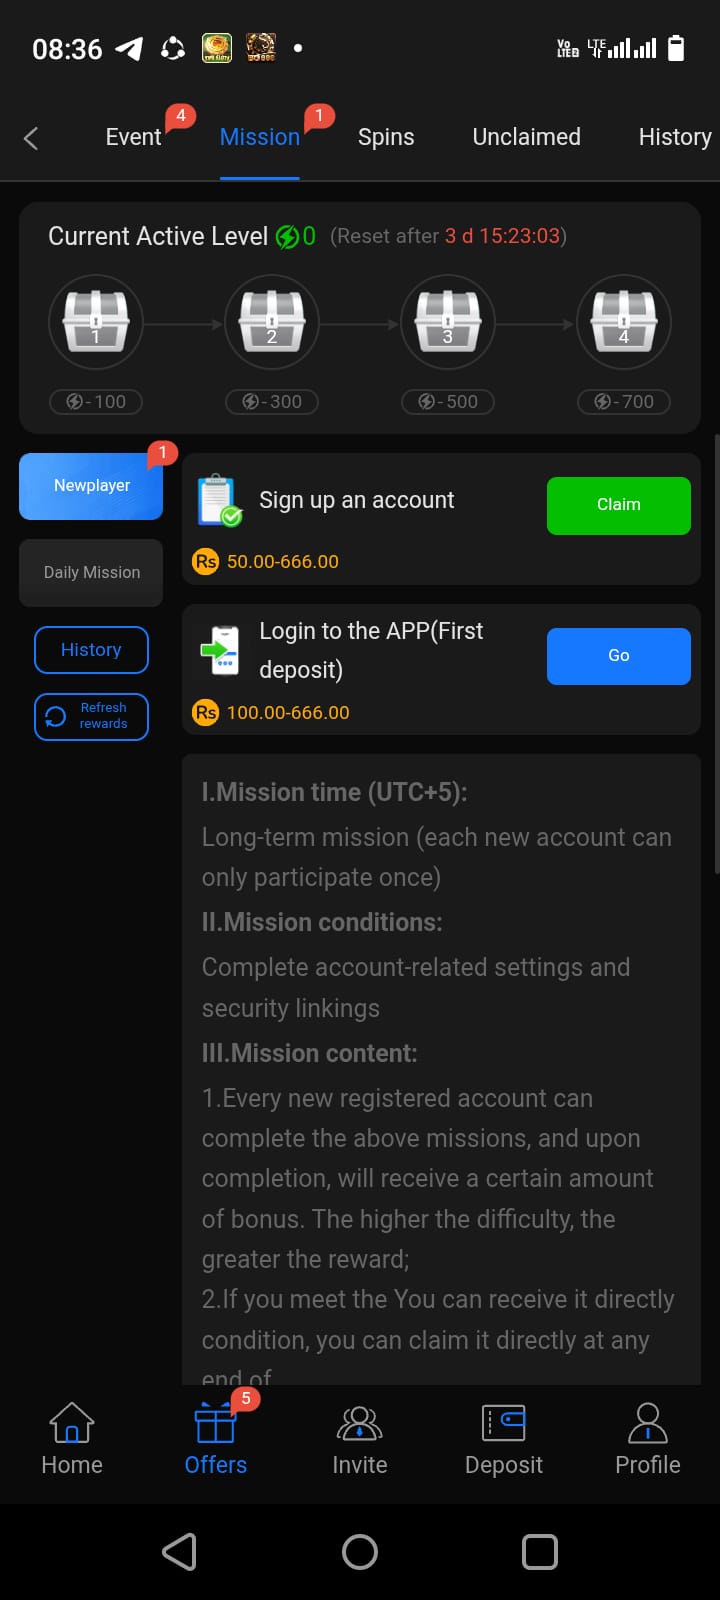The image size is (720, 1600).
Task: Open the Deposit wallet icon
Action: click(x=504, y=1424)
